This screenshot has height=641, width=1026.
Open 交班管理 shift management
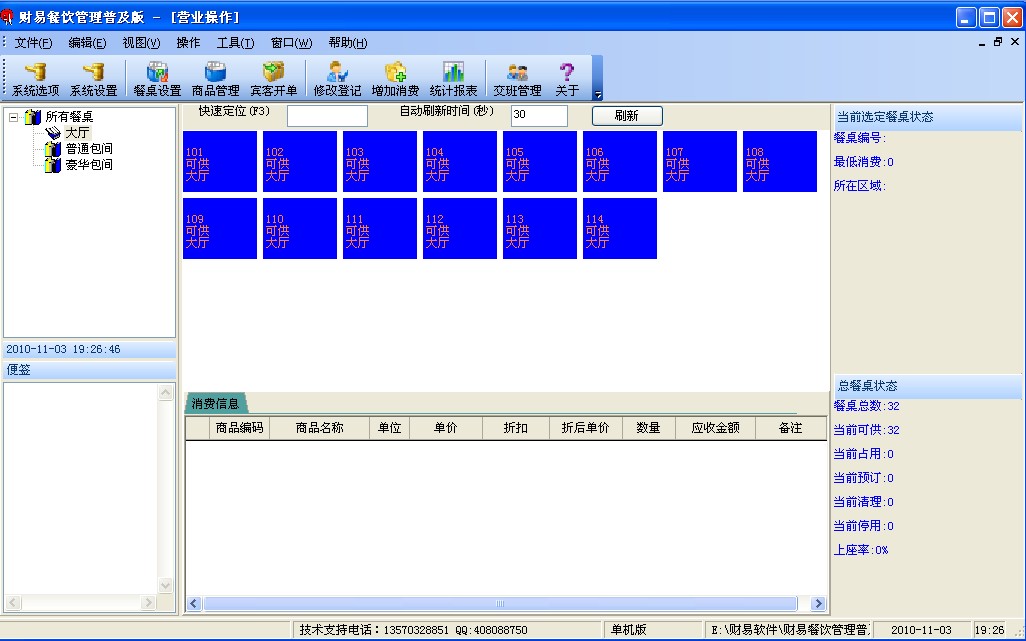pyautogui.click(x=517, y=78)
